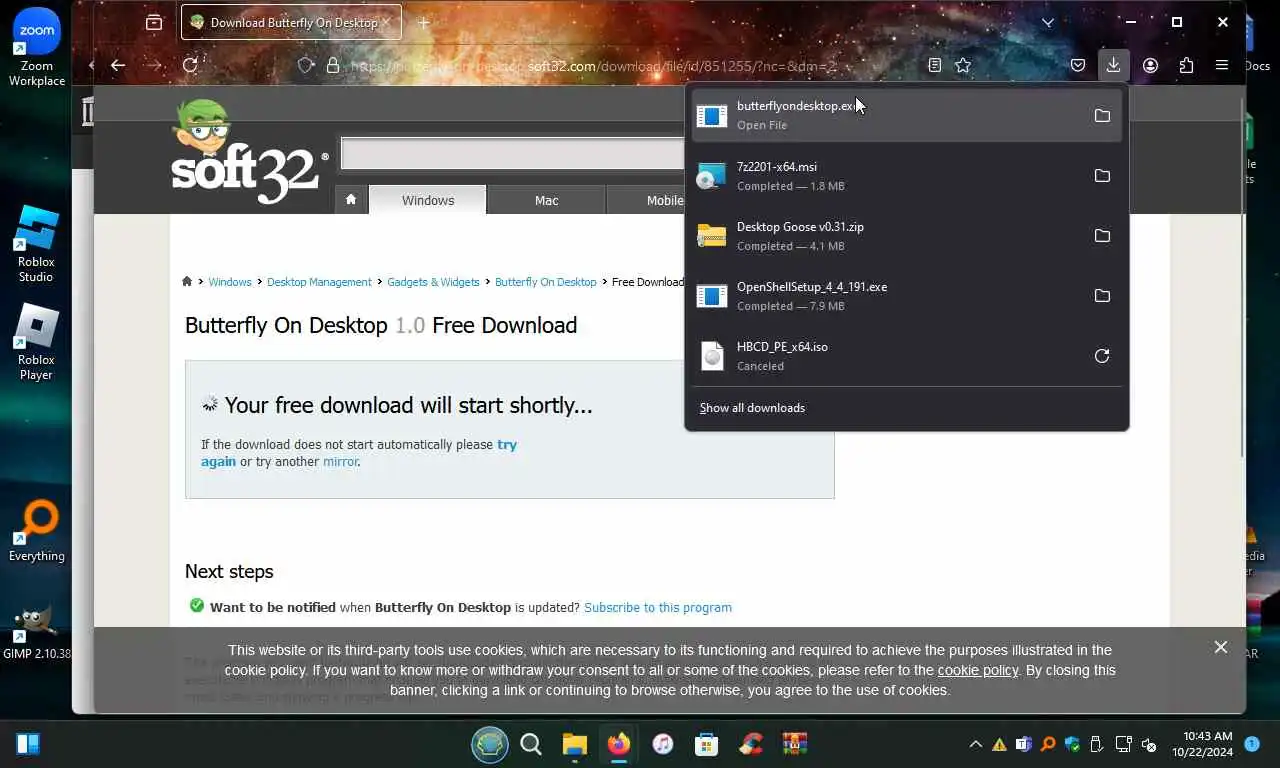Image resolution: width=1280 pixels, height=768 pixels.
Task: Open the Gadgets & Widgets breadcrumb link
Action: (433, 282)
